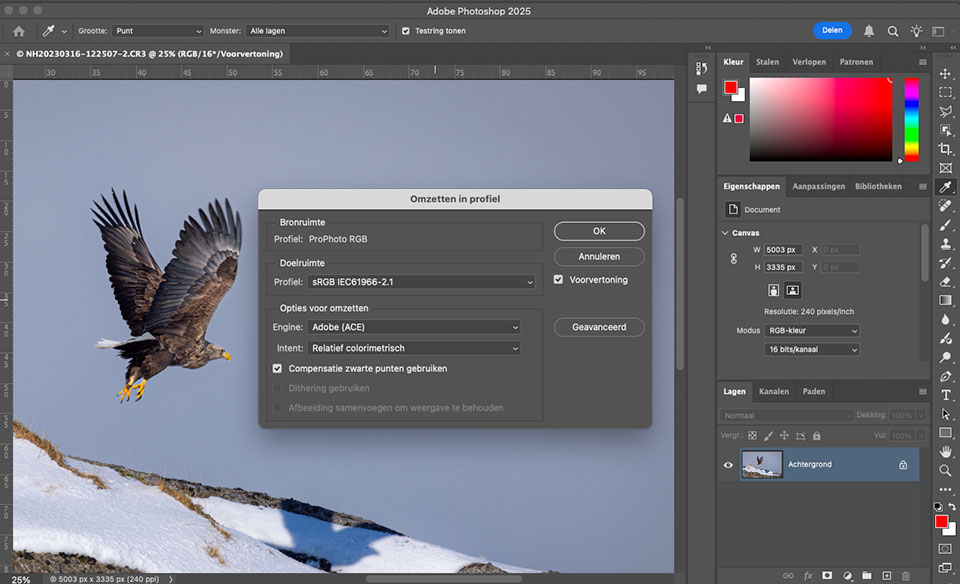The width and height of the screenshot is (960, 584).
Task: Select the Type tool
Action: (945, 395)
